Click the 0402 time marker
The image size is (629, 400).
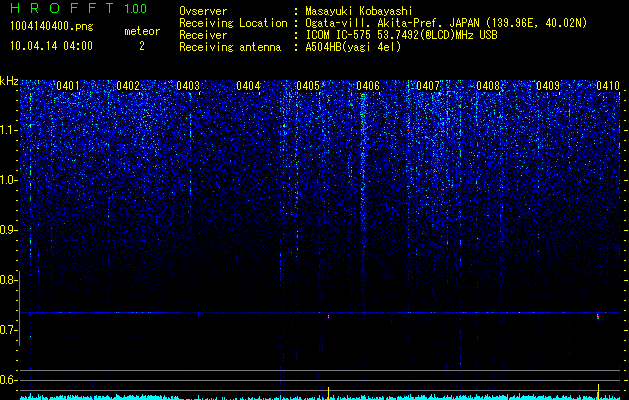pos(128,86)
